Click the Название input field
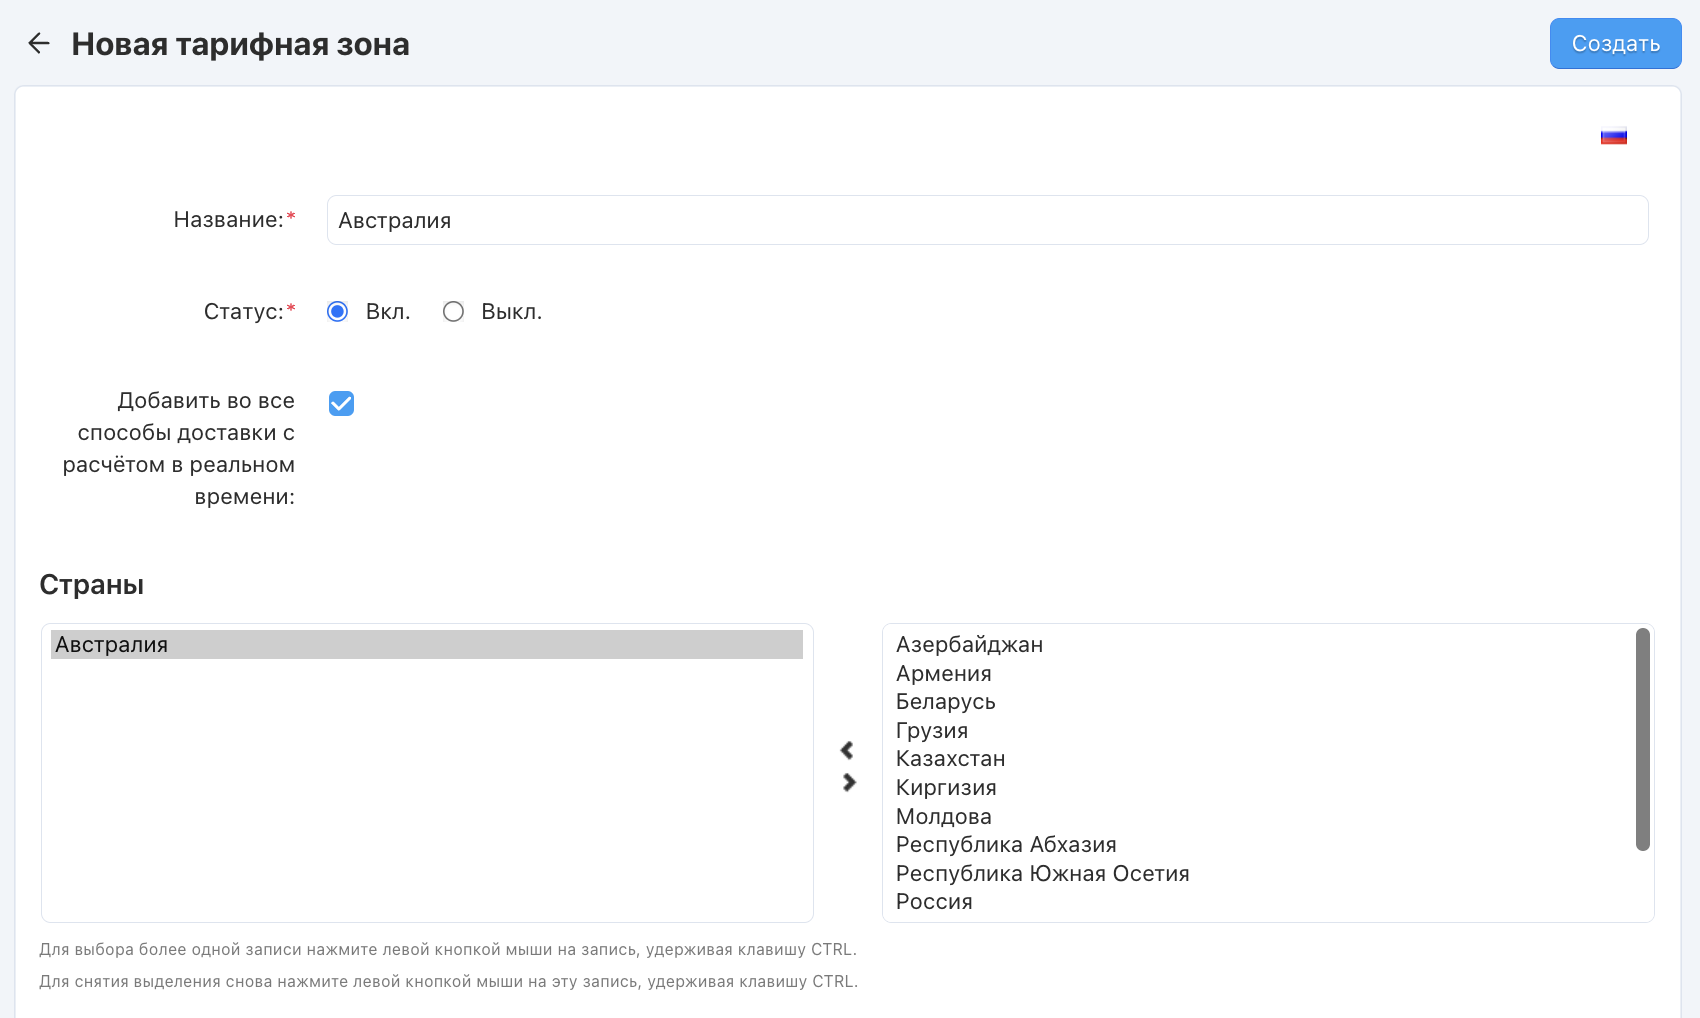The height and width of the screenshot is (1018, 1700). (987, 220)
